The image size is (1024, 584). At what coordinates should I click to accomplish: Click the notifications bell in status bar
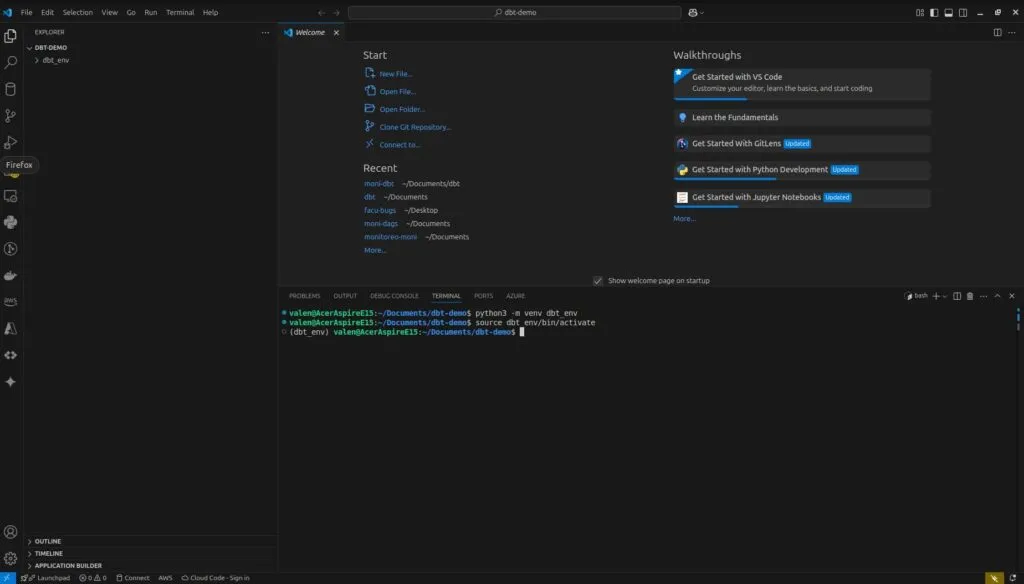point(1012,578)
